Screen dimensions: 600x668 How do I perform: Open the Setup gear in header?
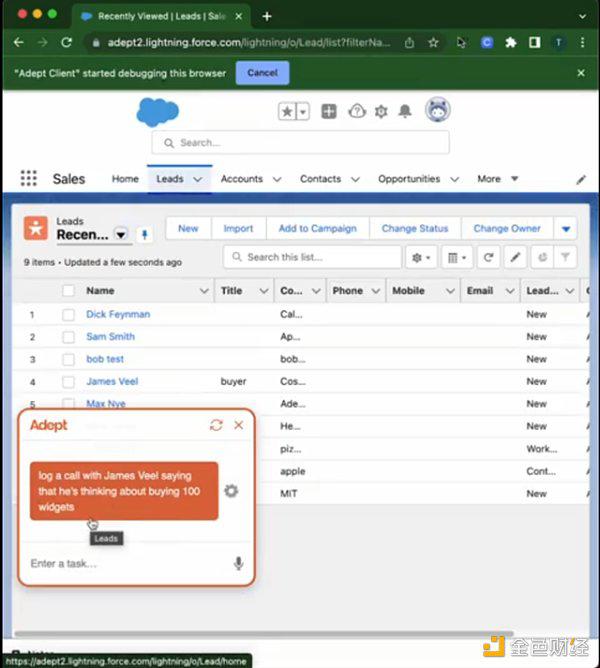[x=381, y=112]
